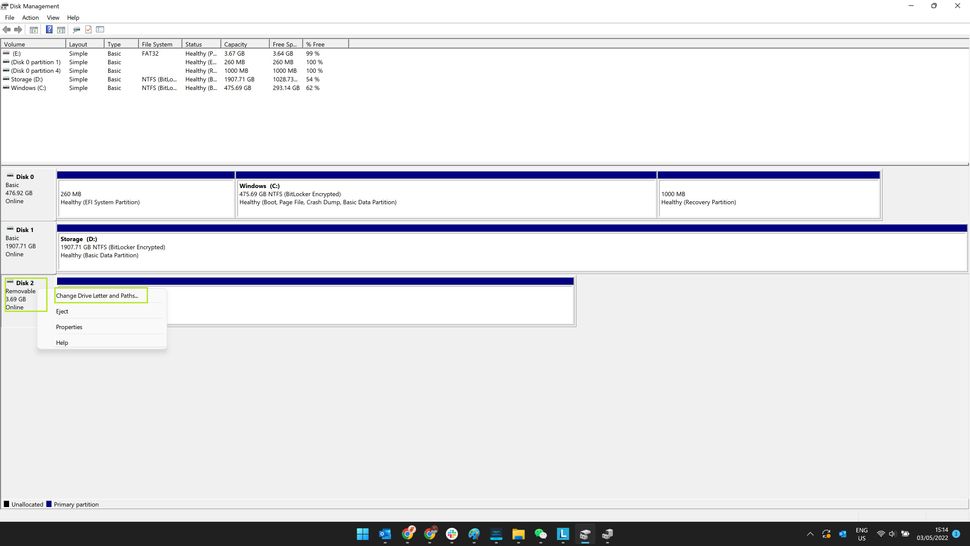The image size is (970, 546).
Task: Open the first Chrome icon on taskbar
Action: (x=408, y=534)
